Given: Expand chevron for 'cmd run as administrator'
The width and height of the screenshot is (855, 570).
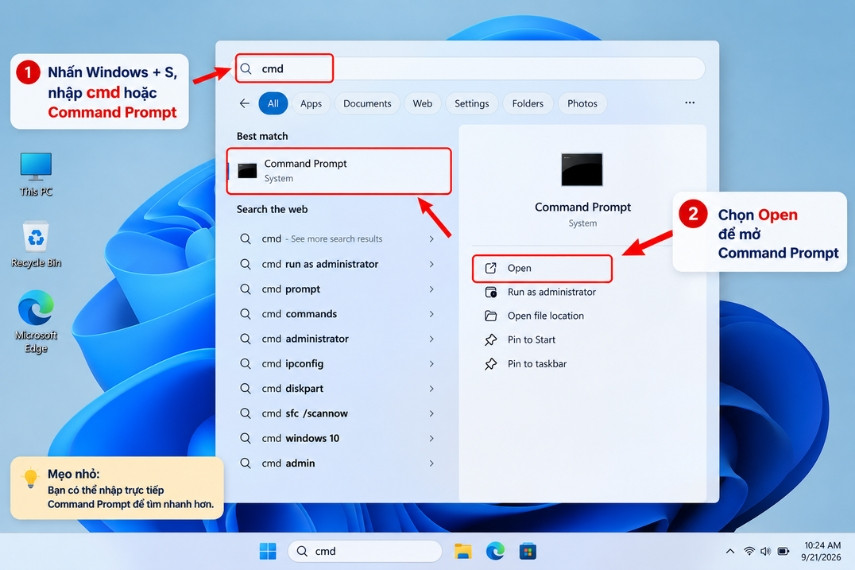Looking at the screenshot, I should coord(431,264).
